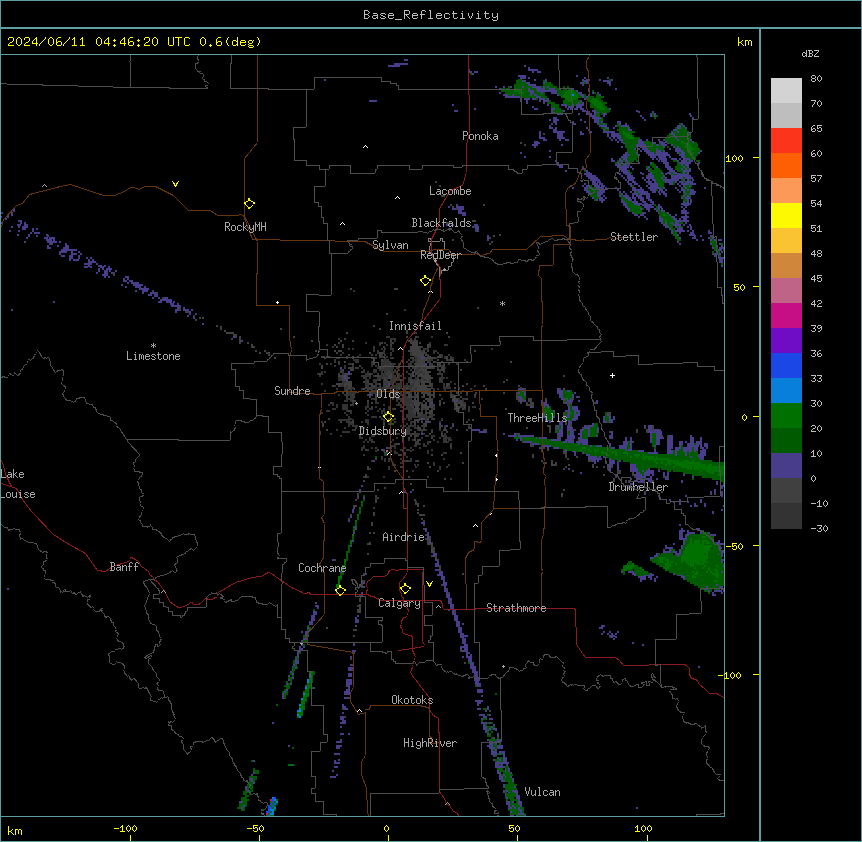Click the Drumheller town label
The width and height of the screenshot is (862, 842).
tap(638, 487)
